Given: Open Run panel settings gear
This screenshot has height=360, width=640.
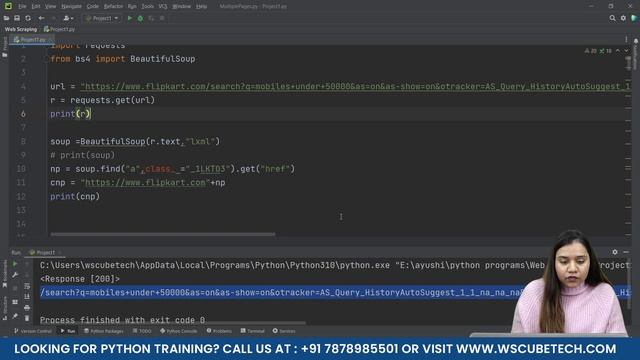Looking at the screenshot, I should tap(615, 252).
